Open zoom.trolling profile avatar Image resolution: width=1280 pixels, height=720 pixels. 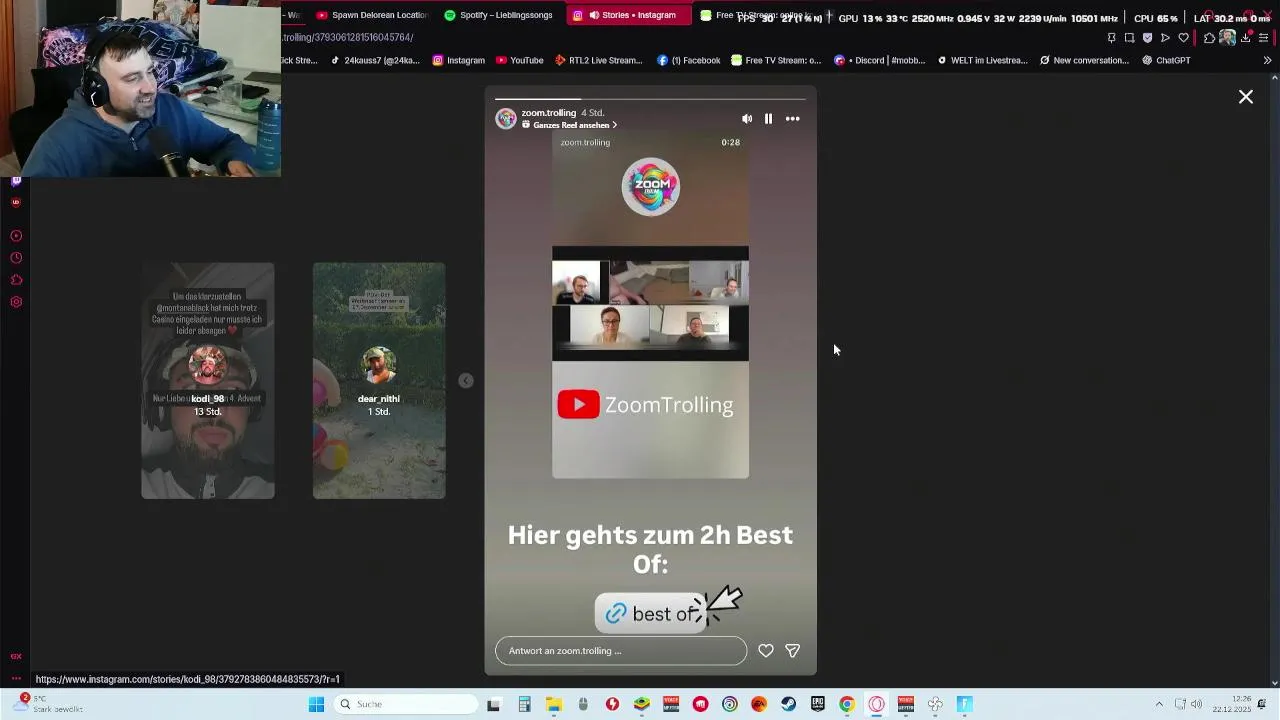[506, 119]
